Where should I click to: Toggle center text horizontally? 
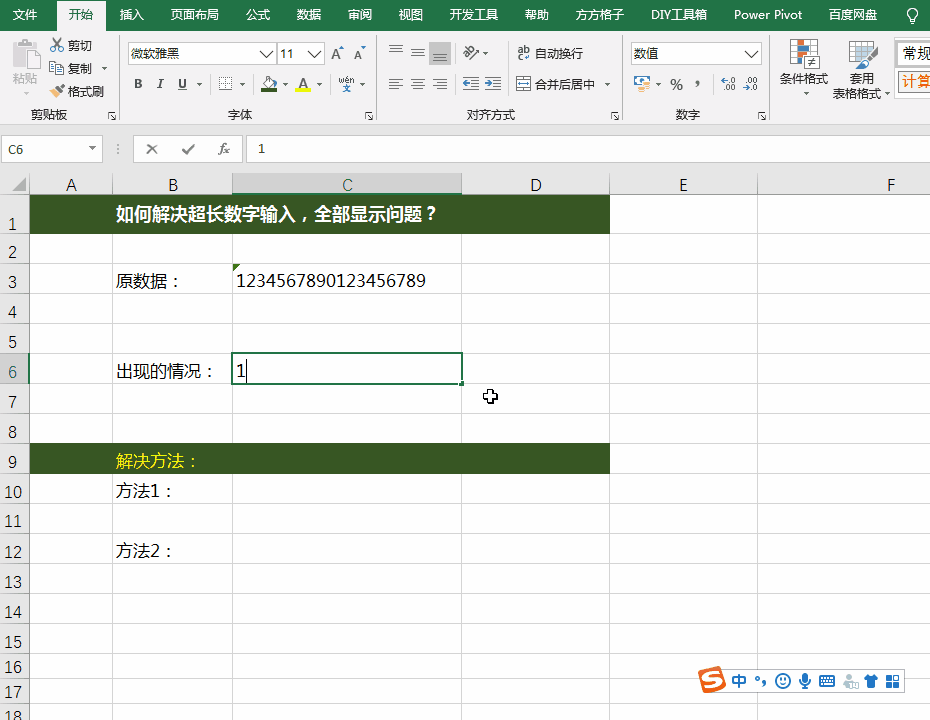[x=418, y=84]
